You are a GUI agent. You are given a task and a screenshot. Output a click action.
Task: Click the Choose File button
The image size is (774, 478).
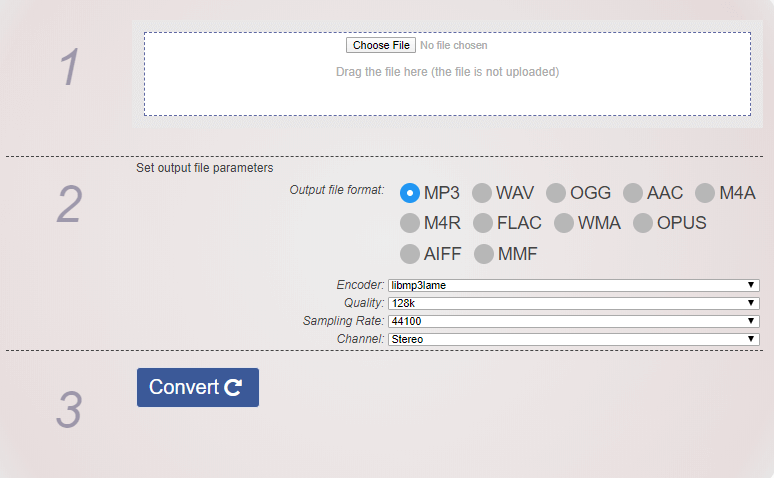[382, 46]
